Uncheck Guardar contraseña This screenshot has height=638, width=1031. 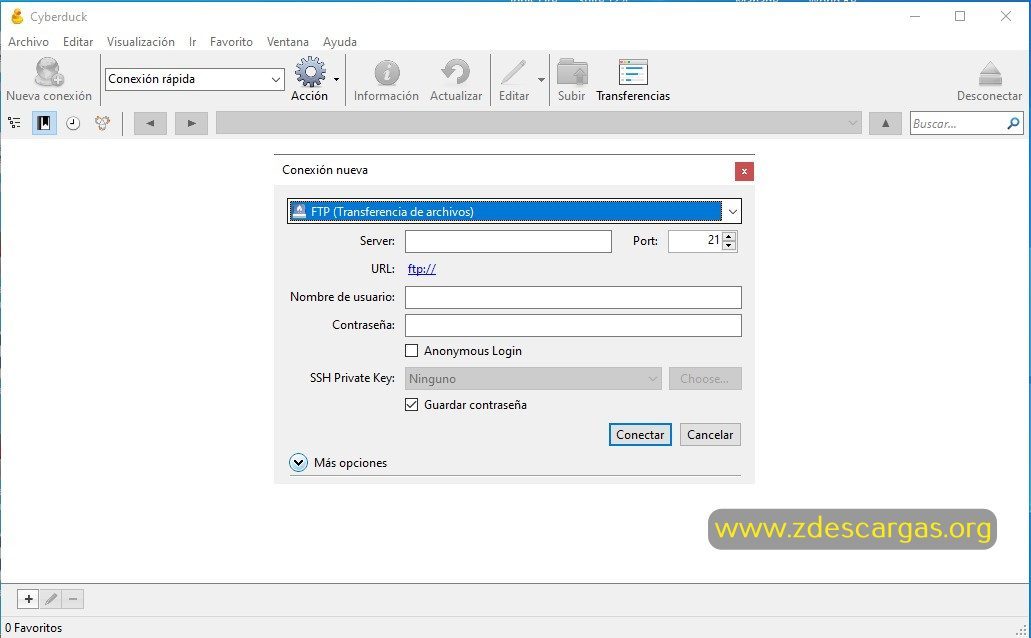click(412, 405)
